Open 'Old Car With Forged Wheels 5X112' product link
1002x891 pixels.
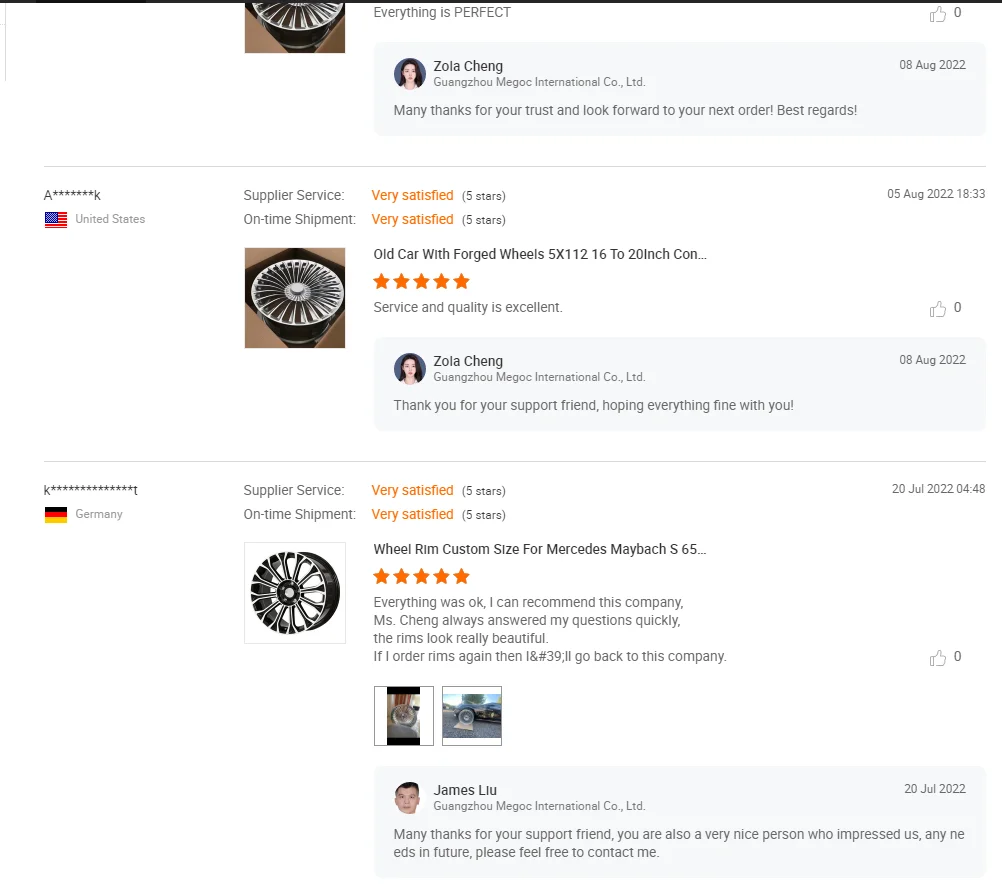[540, 255]
